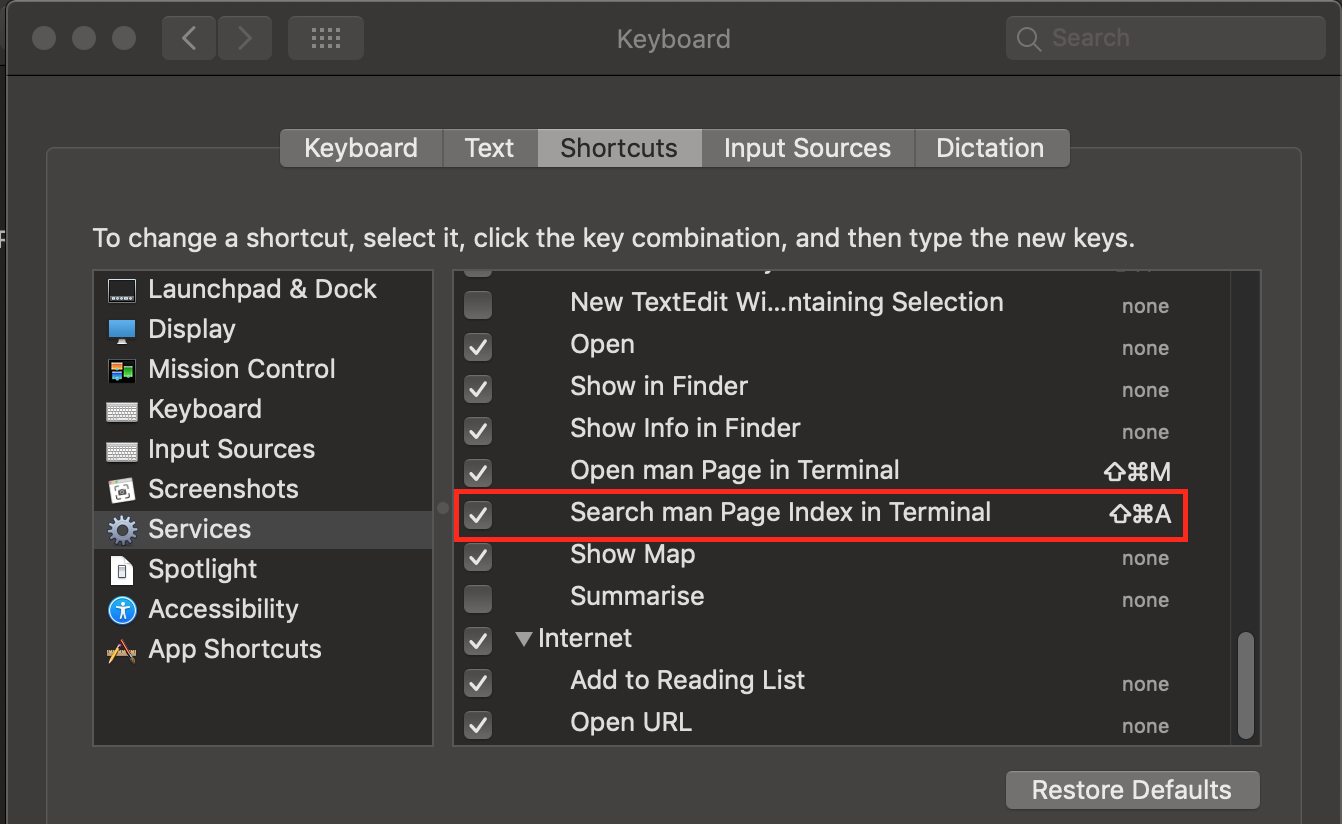This screenshot has height=824, width=1342.
Task: Click the back navigation arrow
Action: tap(188, 37)
